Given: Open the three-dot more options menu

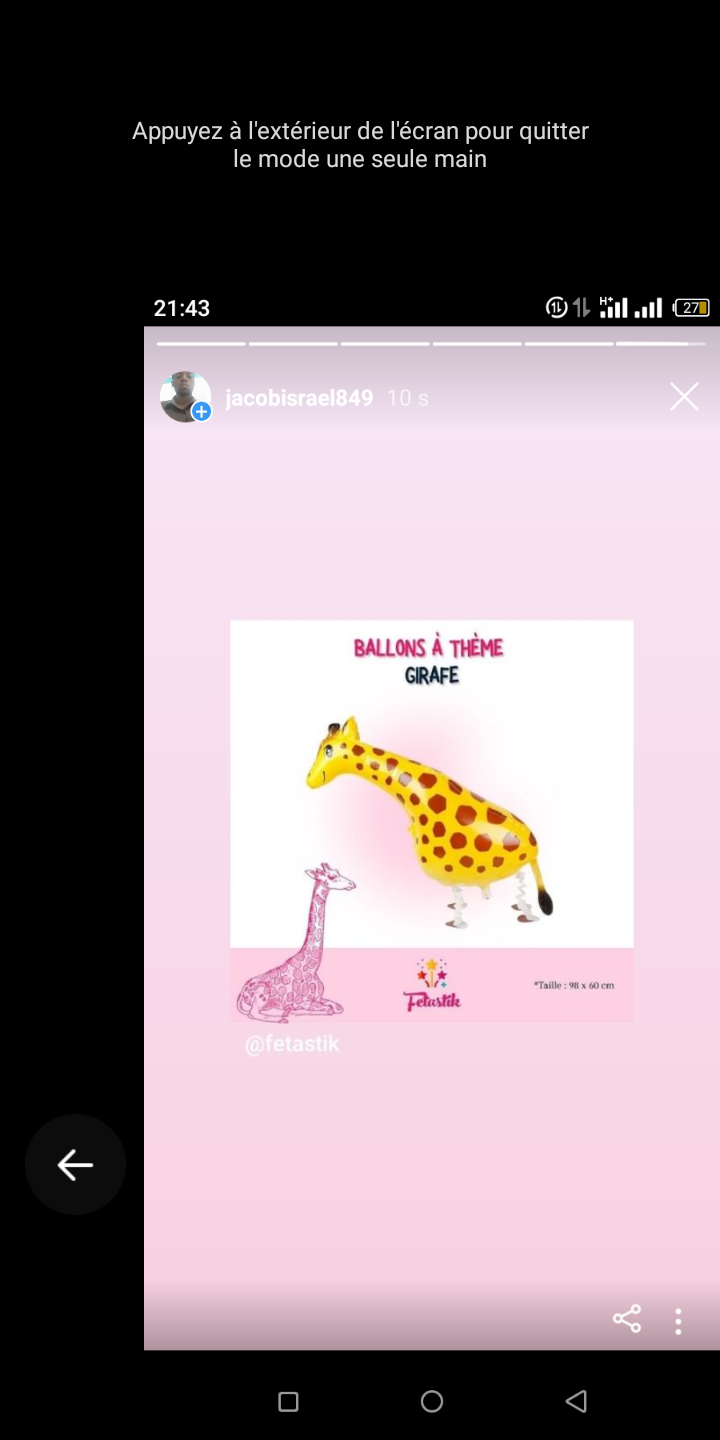Looking at the screenshot, I should 678,1321.
